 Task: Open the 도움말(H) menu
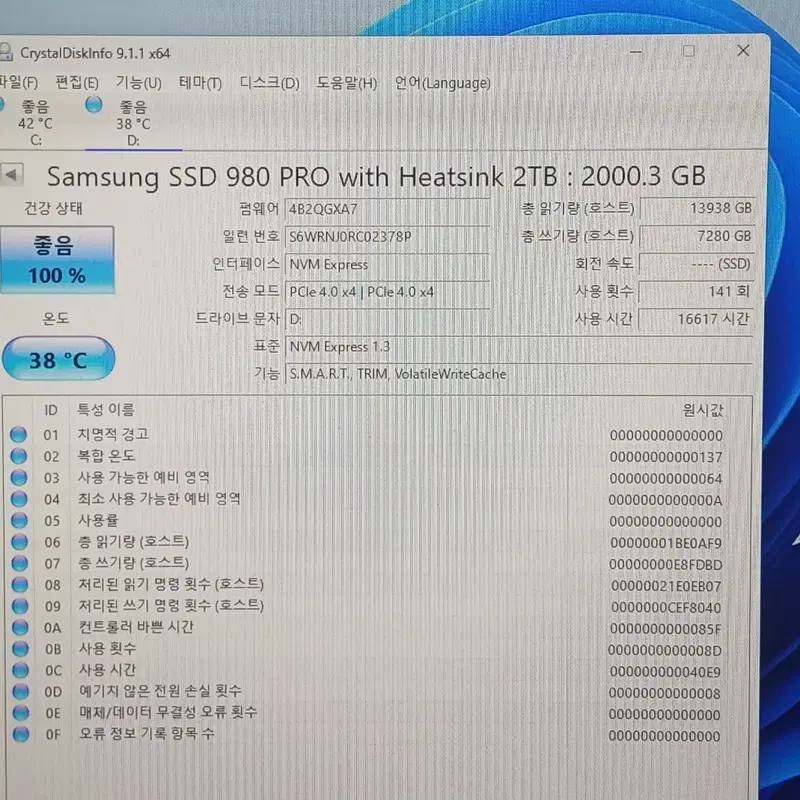coord(346,83)
